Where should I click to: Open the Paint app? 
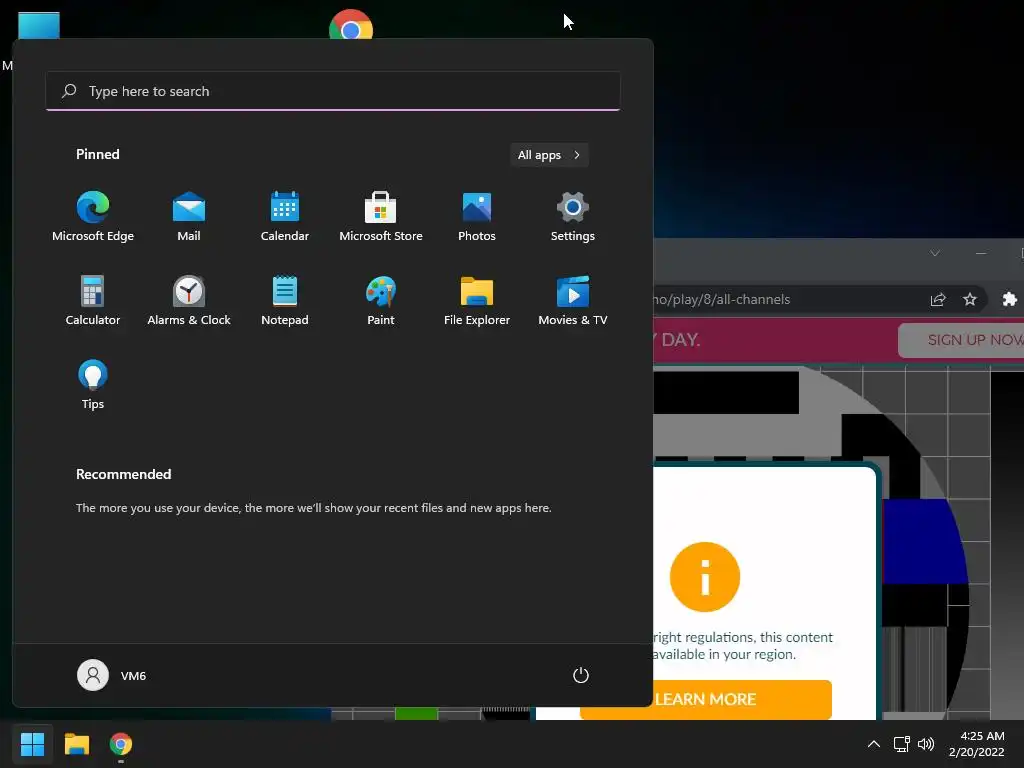click(x=381, y=300)
